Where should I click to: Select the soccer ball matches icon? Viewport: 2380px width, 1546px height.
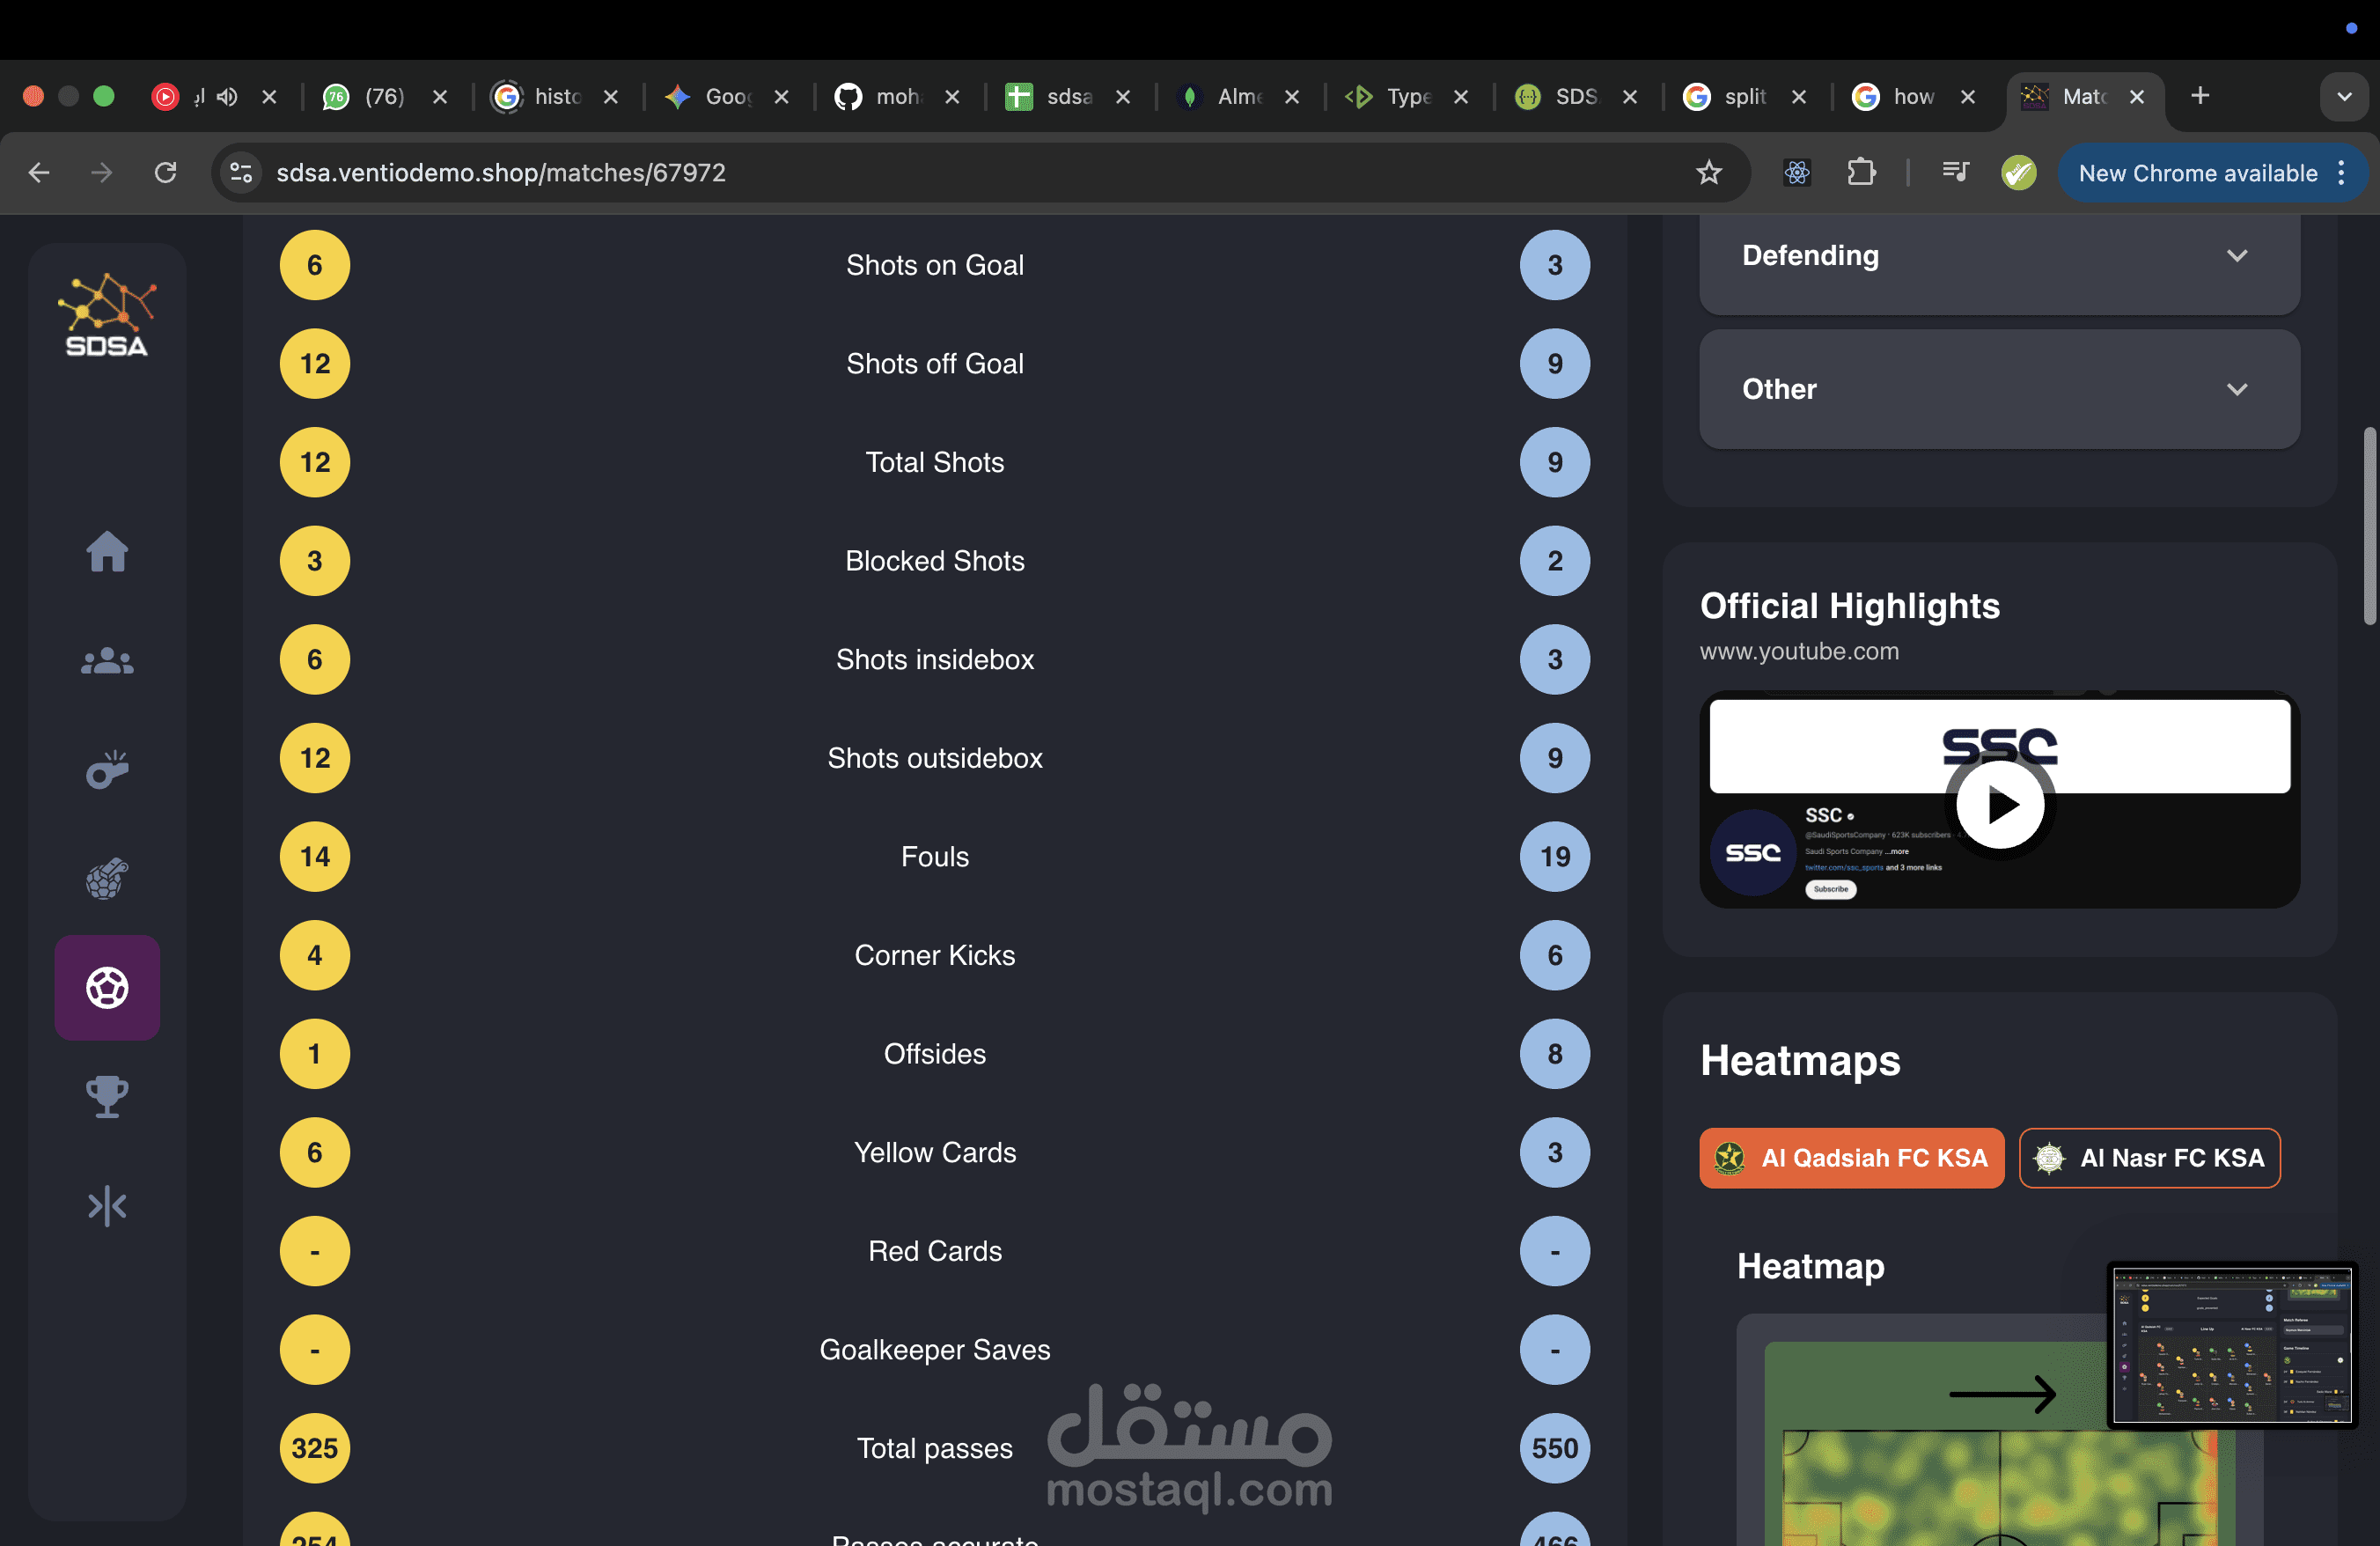[x=107, y=988]
